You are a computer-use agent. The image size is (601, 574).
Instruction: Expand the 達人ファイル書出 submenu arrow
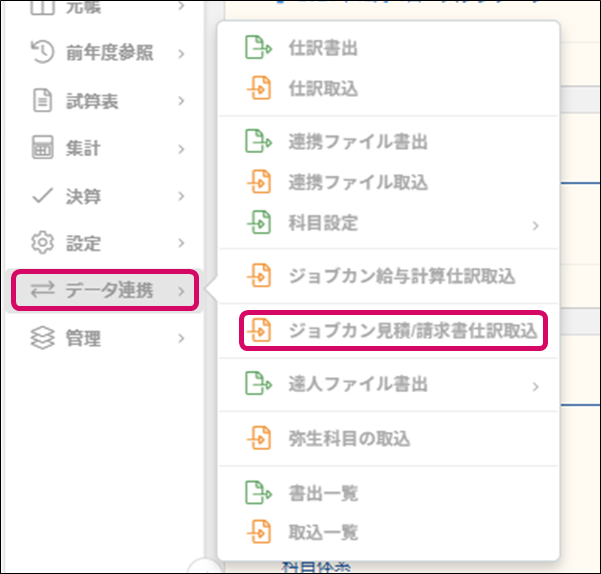[536, 386]
